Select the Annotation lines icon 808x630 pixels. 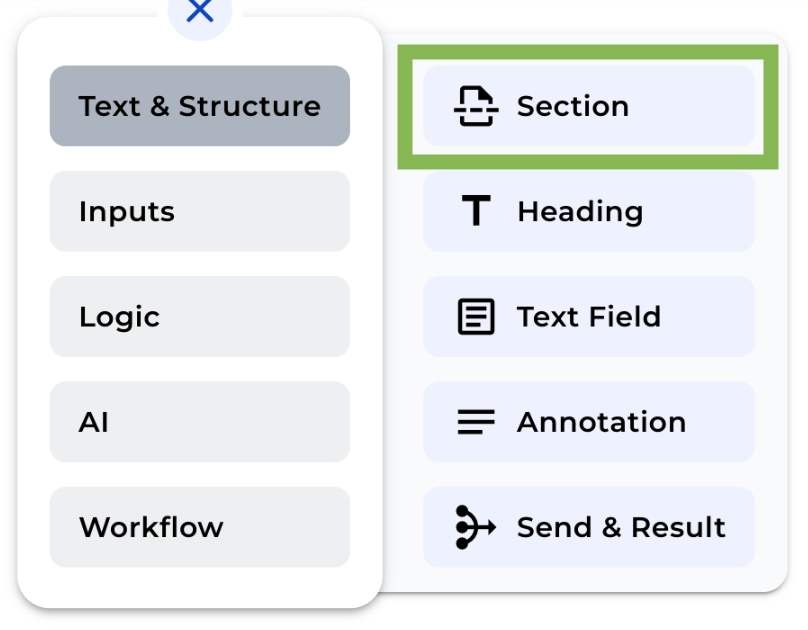point(476,422)
